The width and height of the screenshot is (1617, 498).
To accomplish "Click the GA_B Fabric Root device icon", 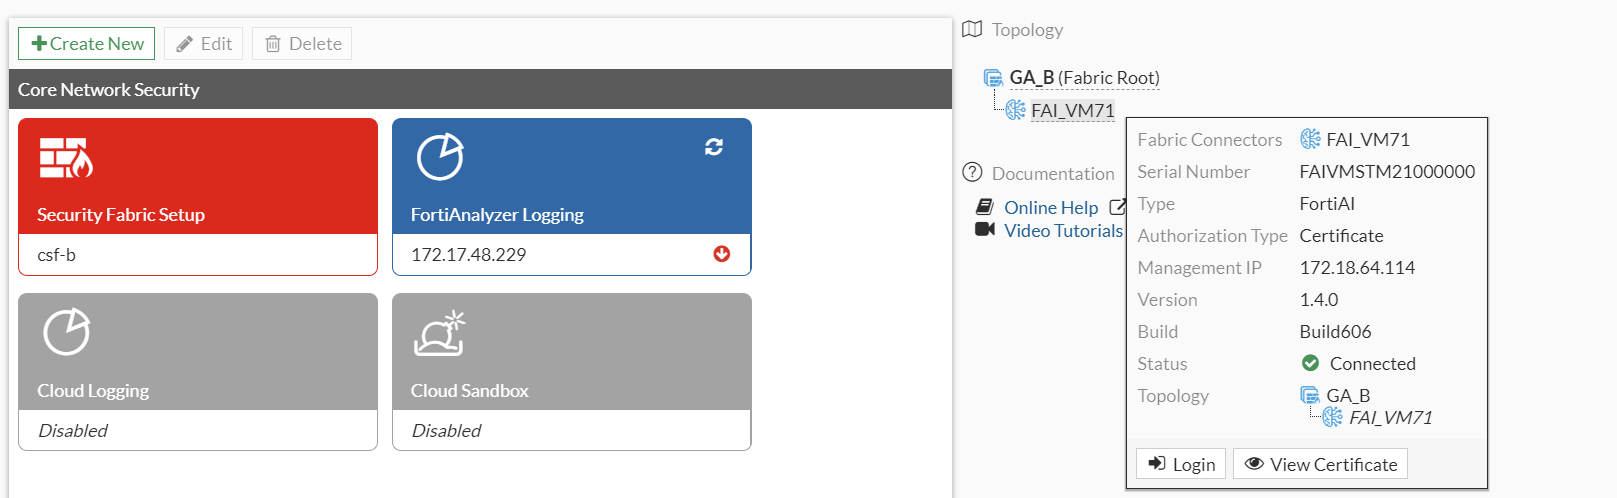I will (993, 77).
